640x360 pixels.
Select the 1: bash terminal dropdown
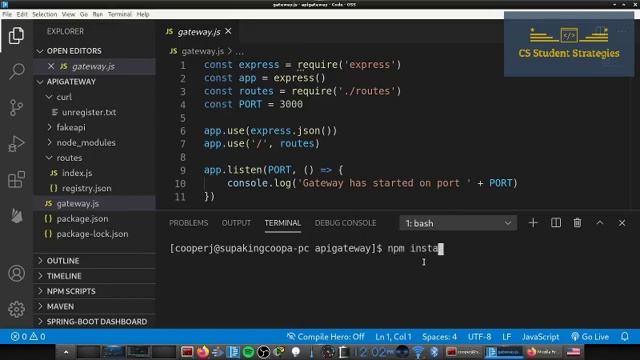(x=458, y=223)
